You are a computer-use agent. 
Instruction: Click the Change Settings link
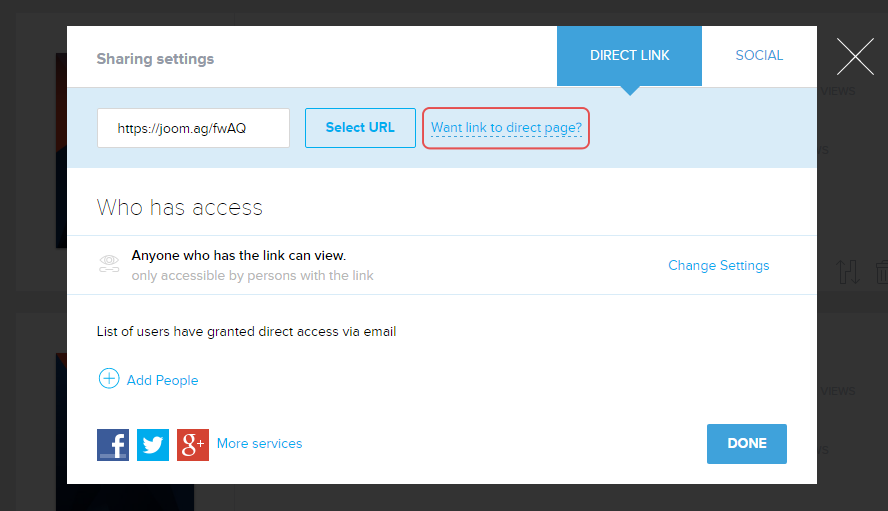click(x=718, y=265)
